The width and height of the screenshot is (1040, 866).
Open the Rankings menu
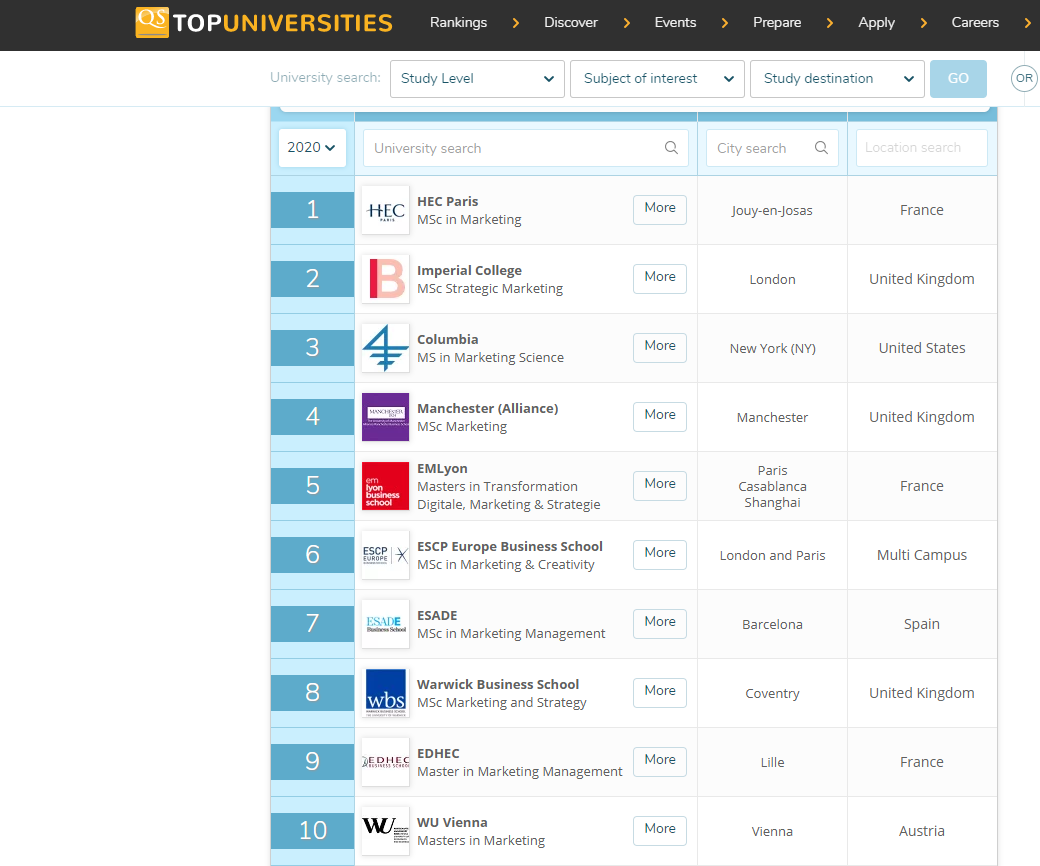tap(458, 23)
